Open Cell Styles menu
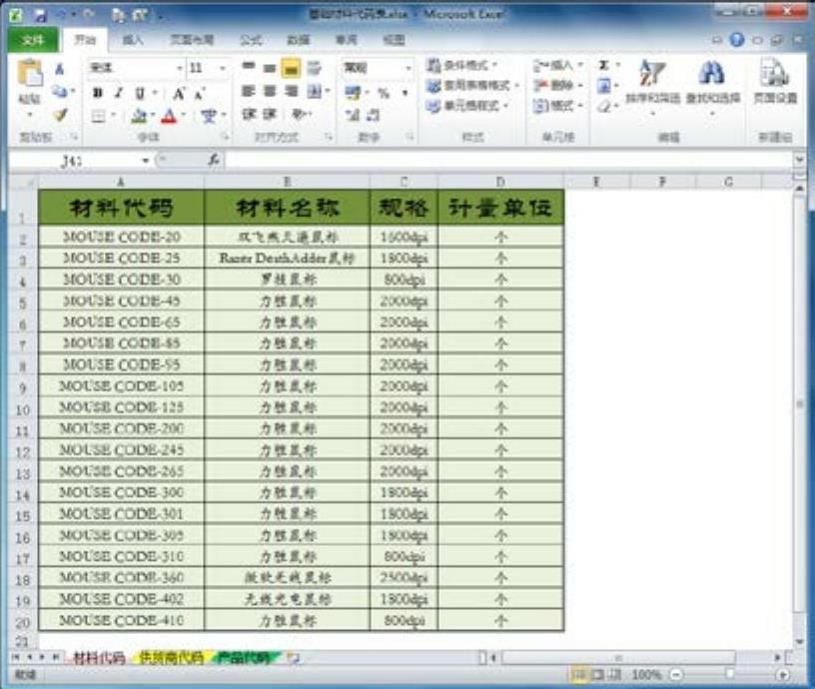815x689 pixels. click(x=467, y=106)
